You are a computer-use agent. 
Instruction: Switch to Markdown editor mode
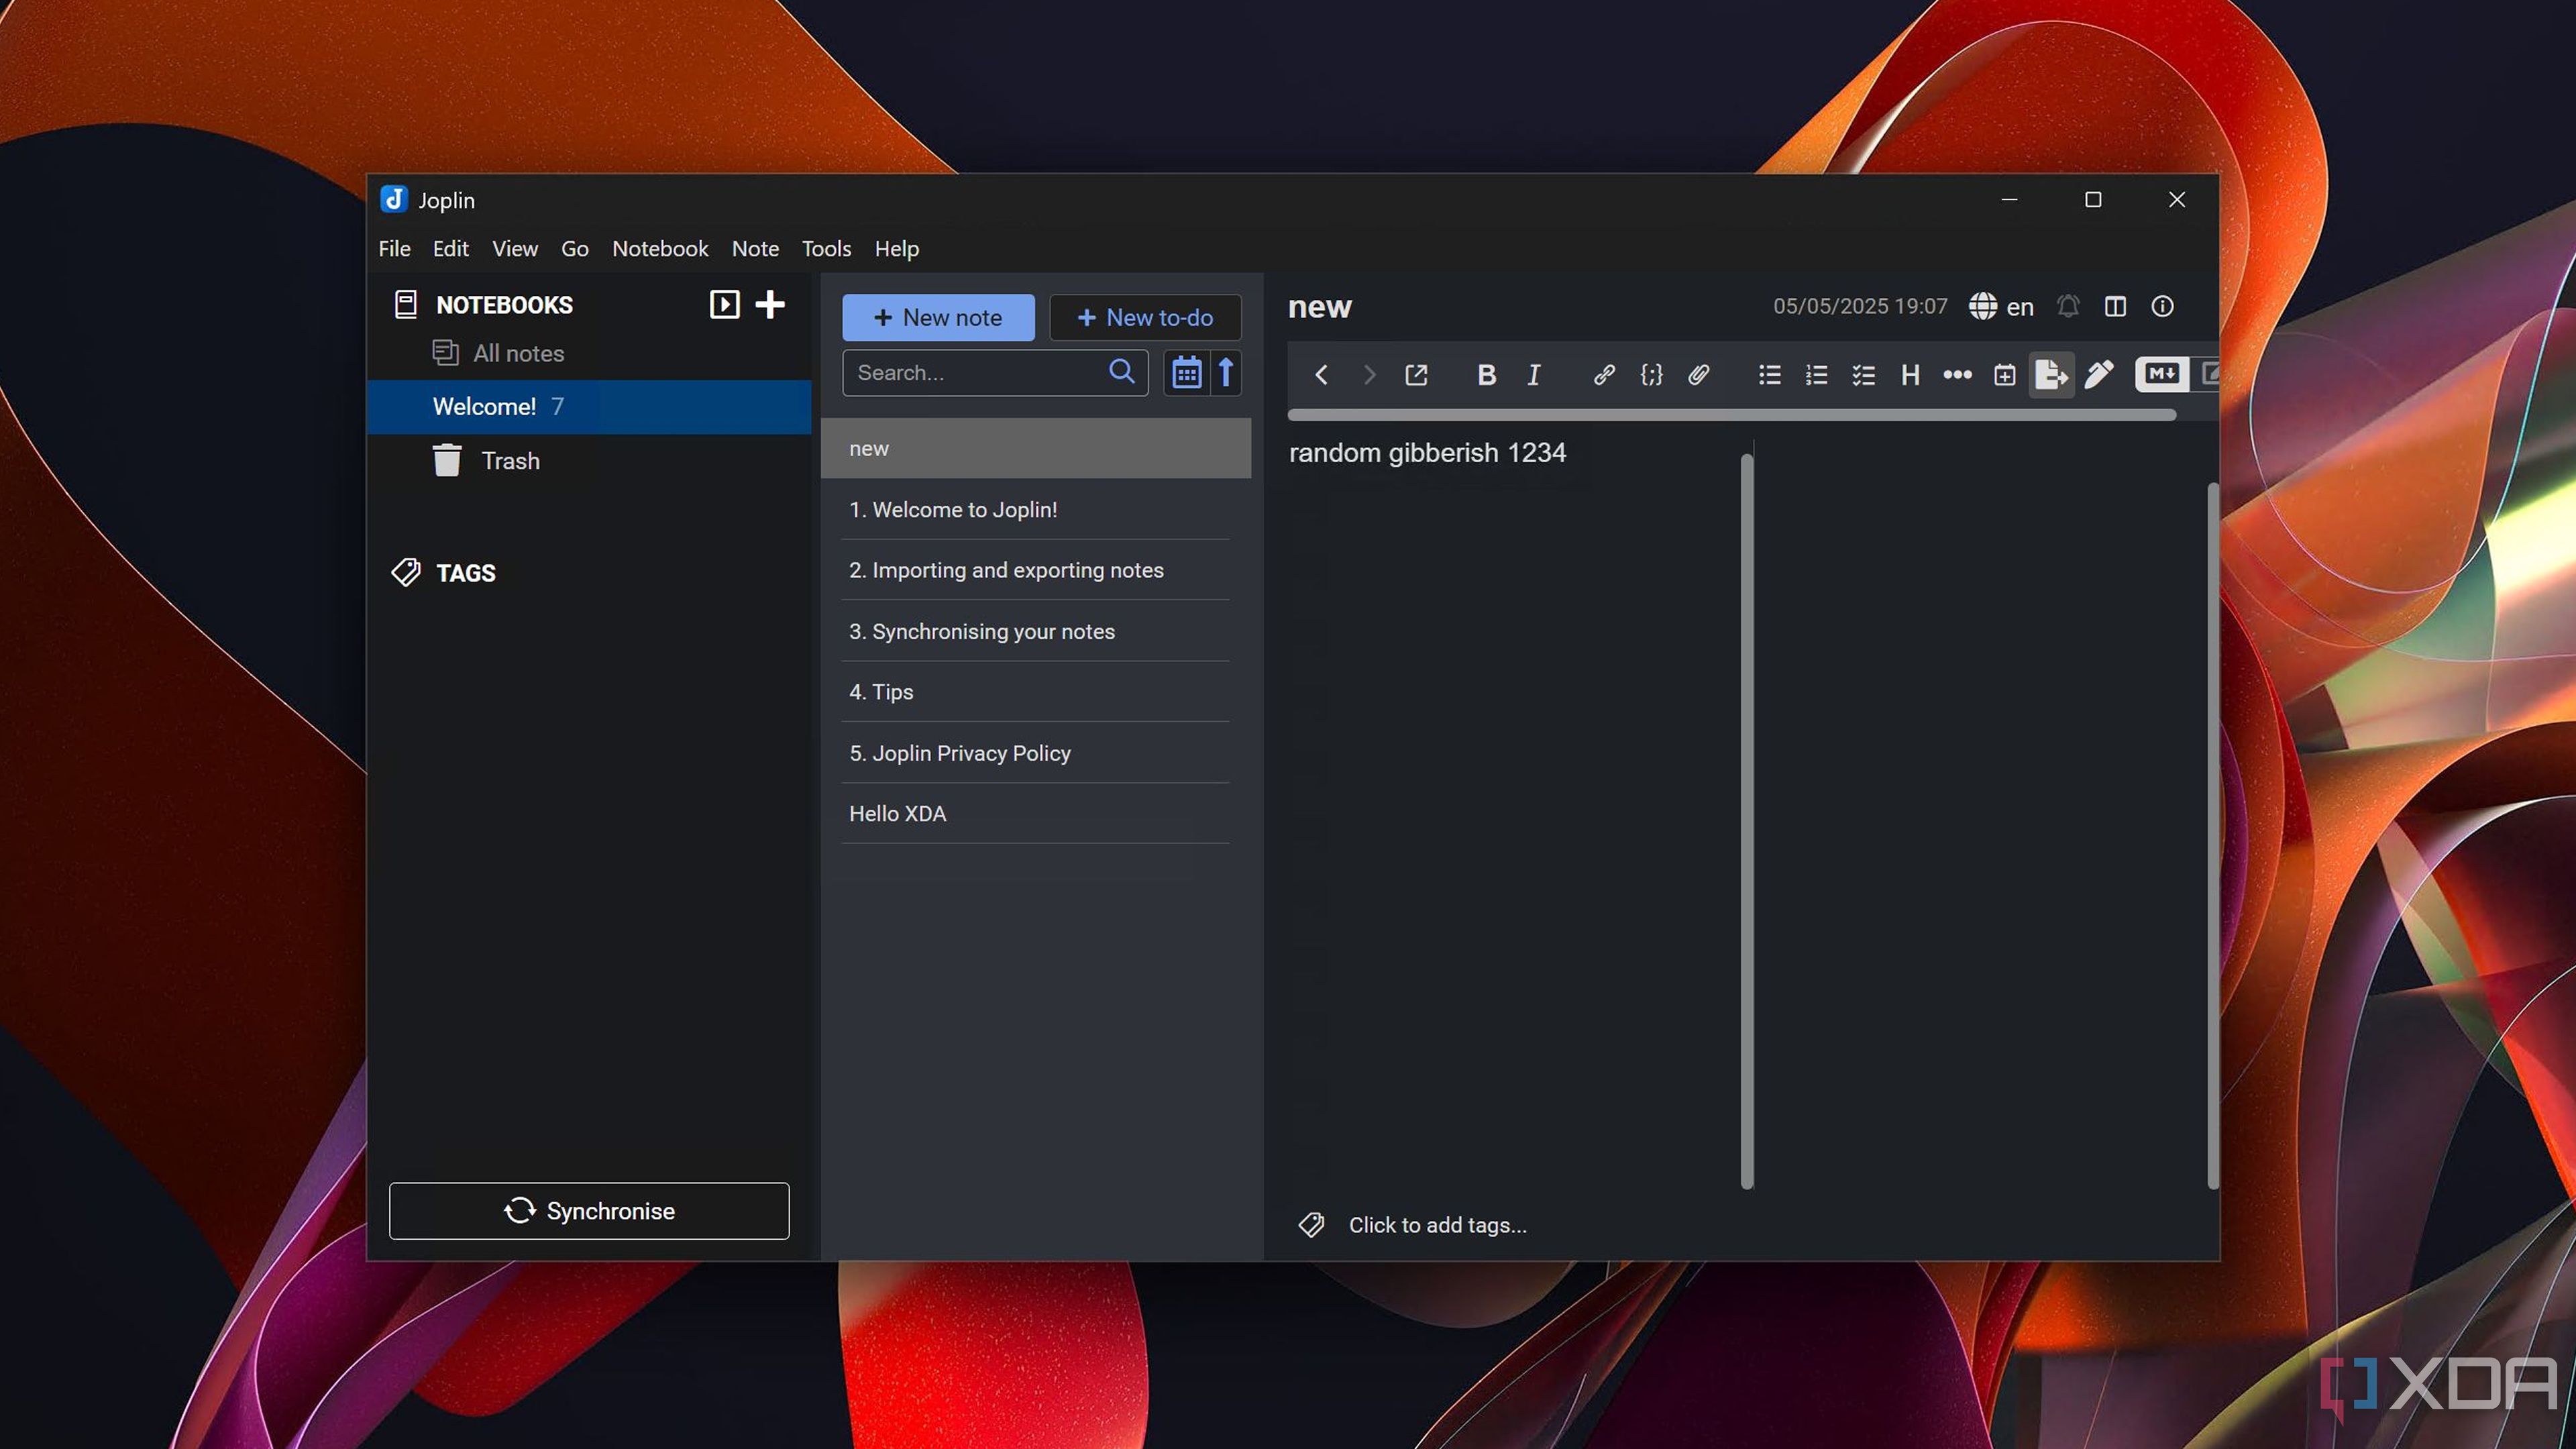click(x=2161, y=374)
